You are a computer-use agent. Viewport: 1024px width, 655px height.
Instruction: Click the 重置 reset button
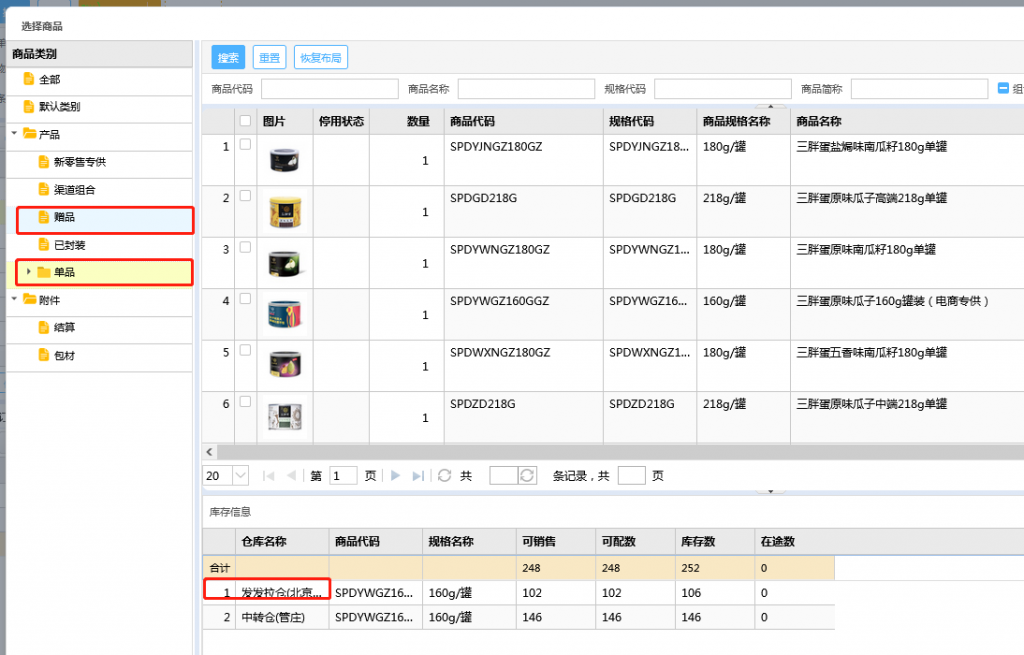coord(269,58)
